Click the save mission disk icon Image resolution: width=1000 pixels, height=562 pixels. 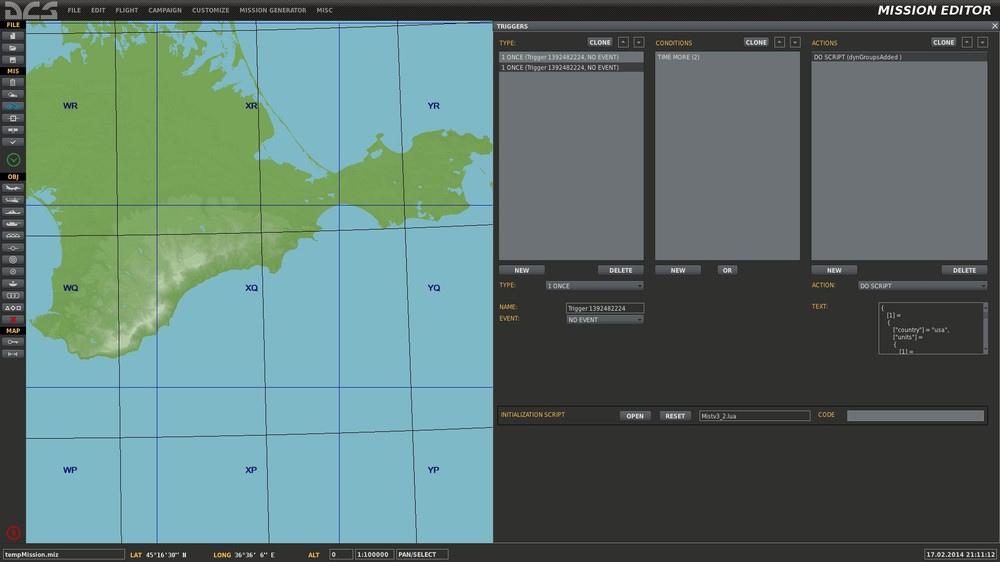coord(13,60)
